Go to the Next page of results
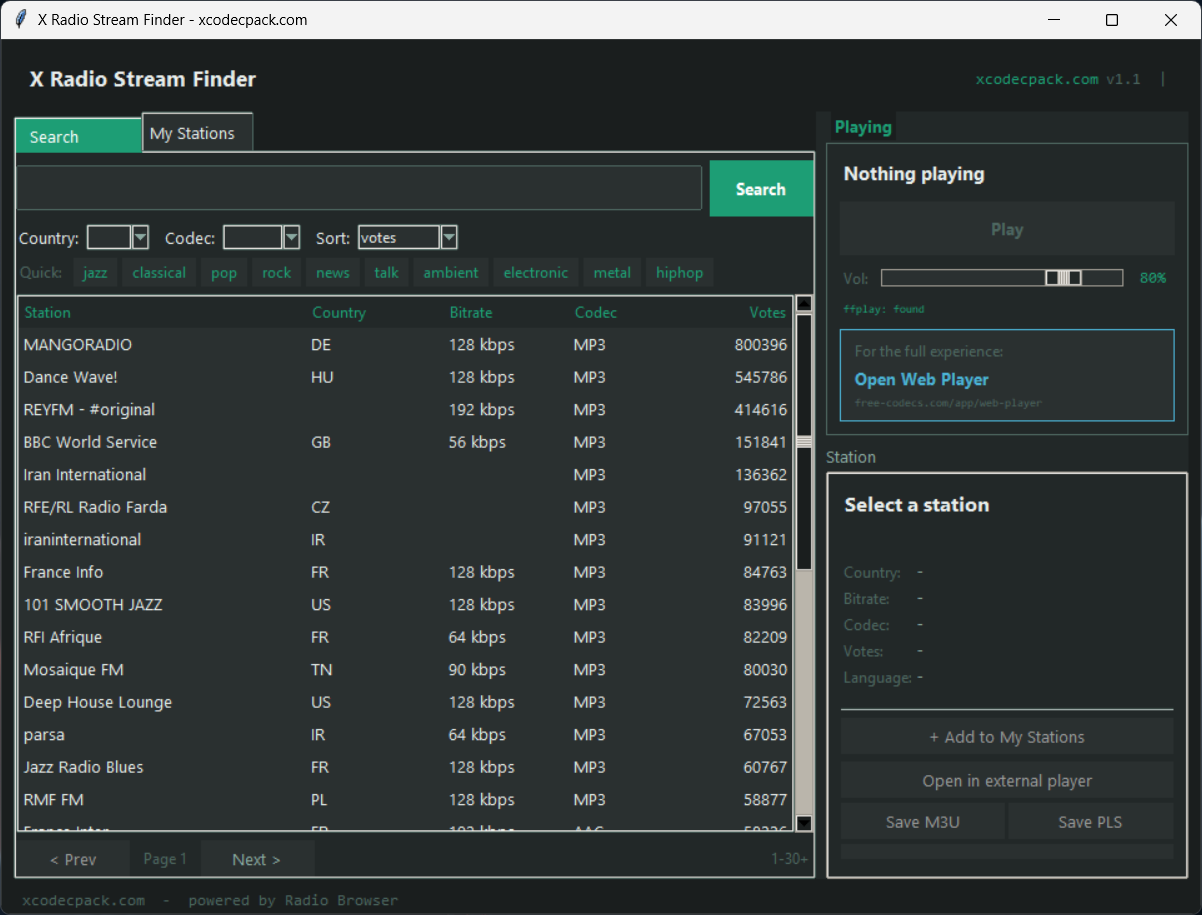The width and height of the screenshot is (1202, 915). [257, 859]
